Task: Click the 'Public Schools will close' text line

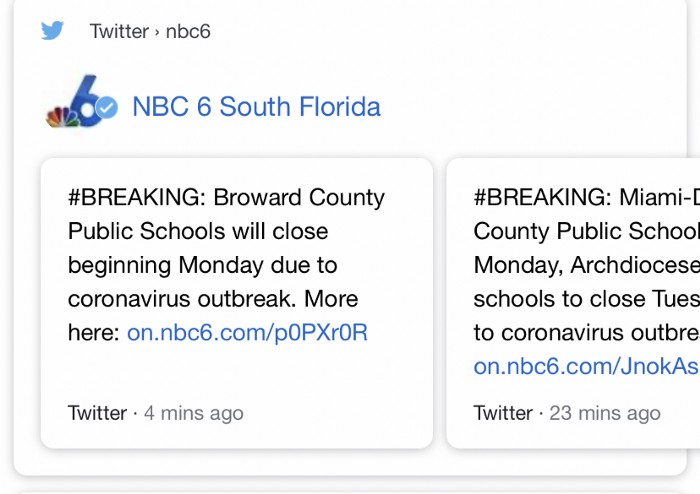Action: 198,231
